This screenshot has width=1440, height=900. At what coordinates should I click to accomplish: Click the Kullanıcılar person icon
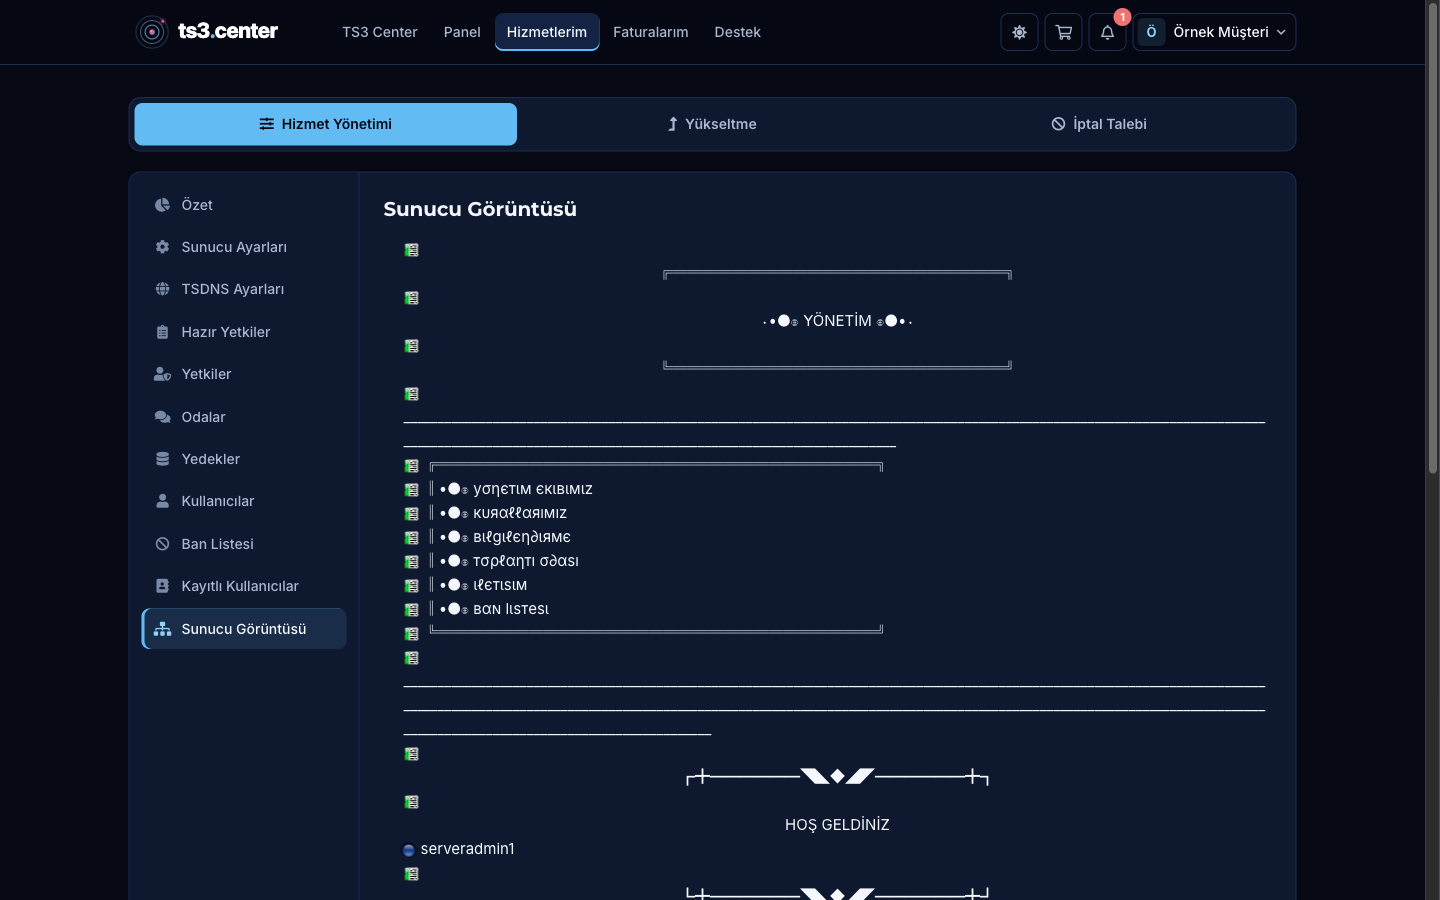point(162,501)
